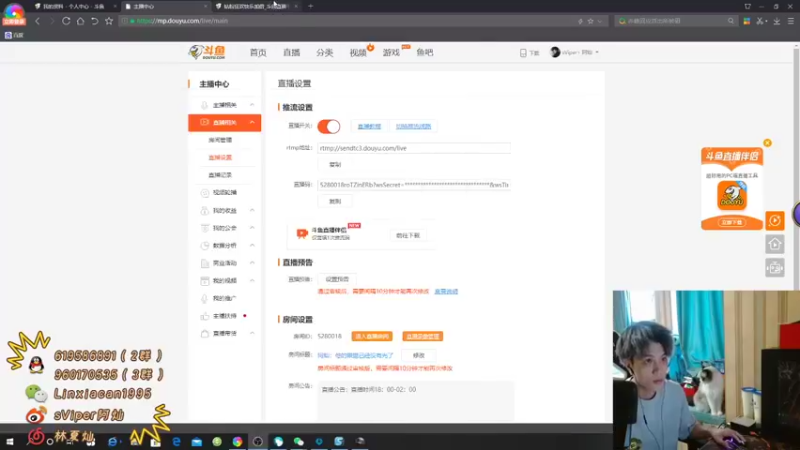Open the 游戏 nav item
Screen dimensions: 800x450
(391, 53)
